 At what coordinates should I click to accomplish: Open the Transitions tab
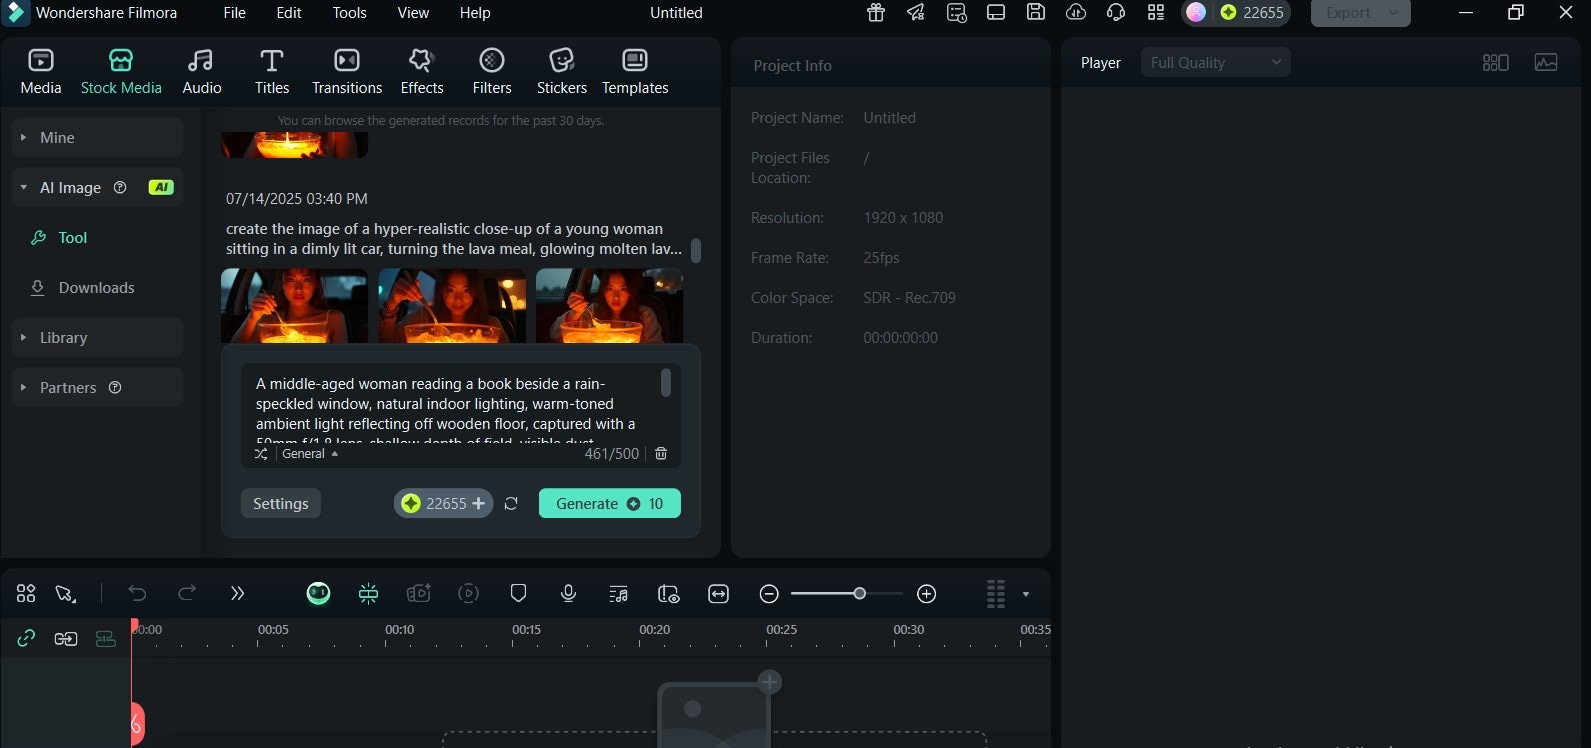point(346,72)
